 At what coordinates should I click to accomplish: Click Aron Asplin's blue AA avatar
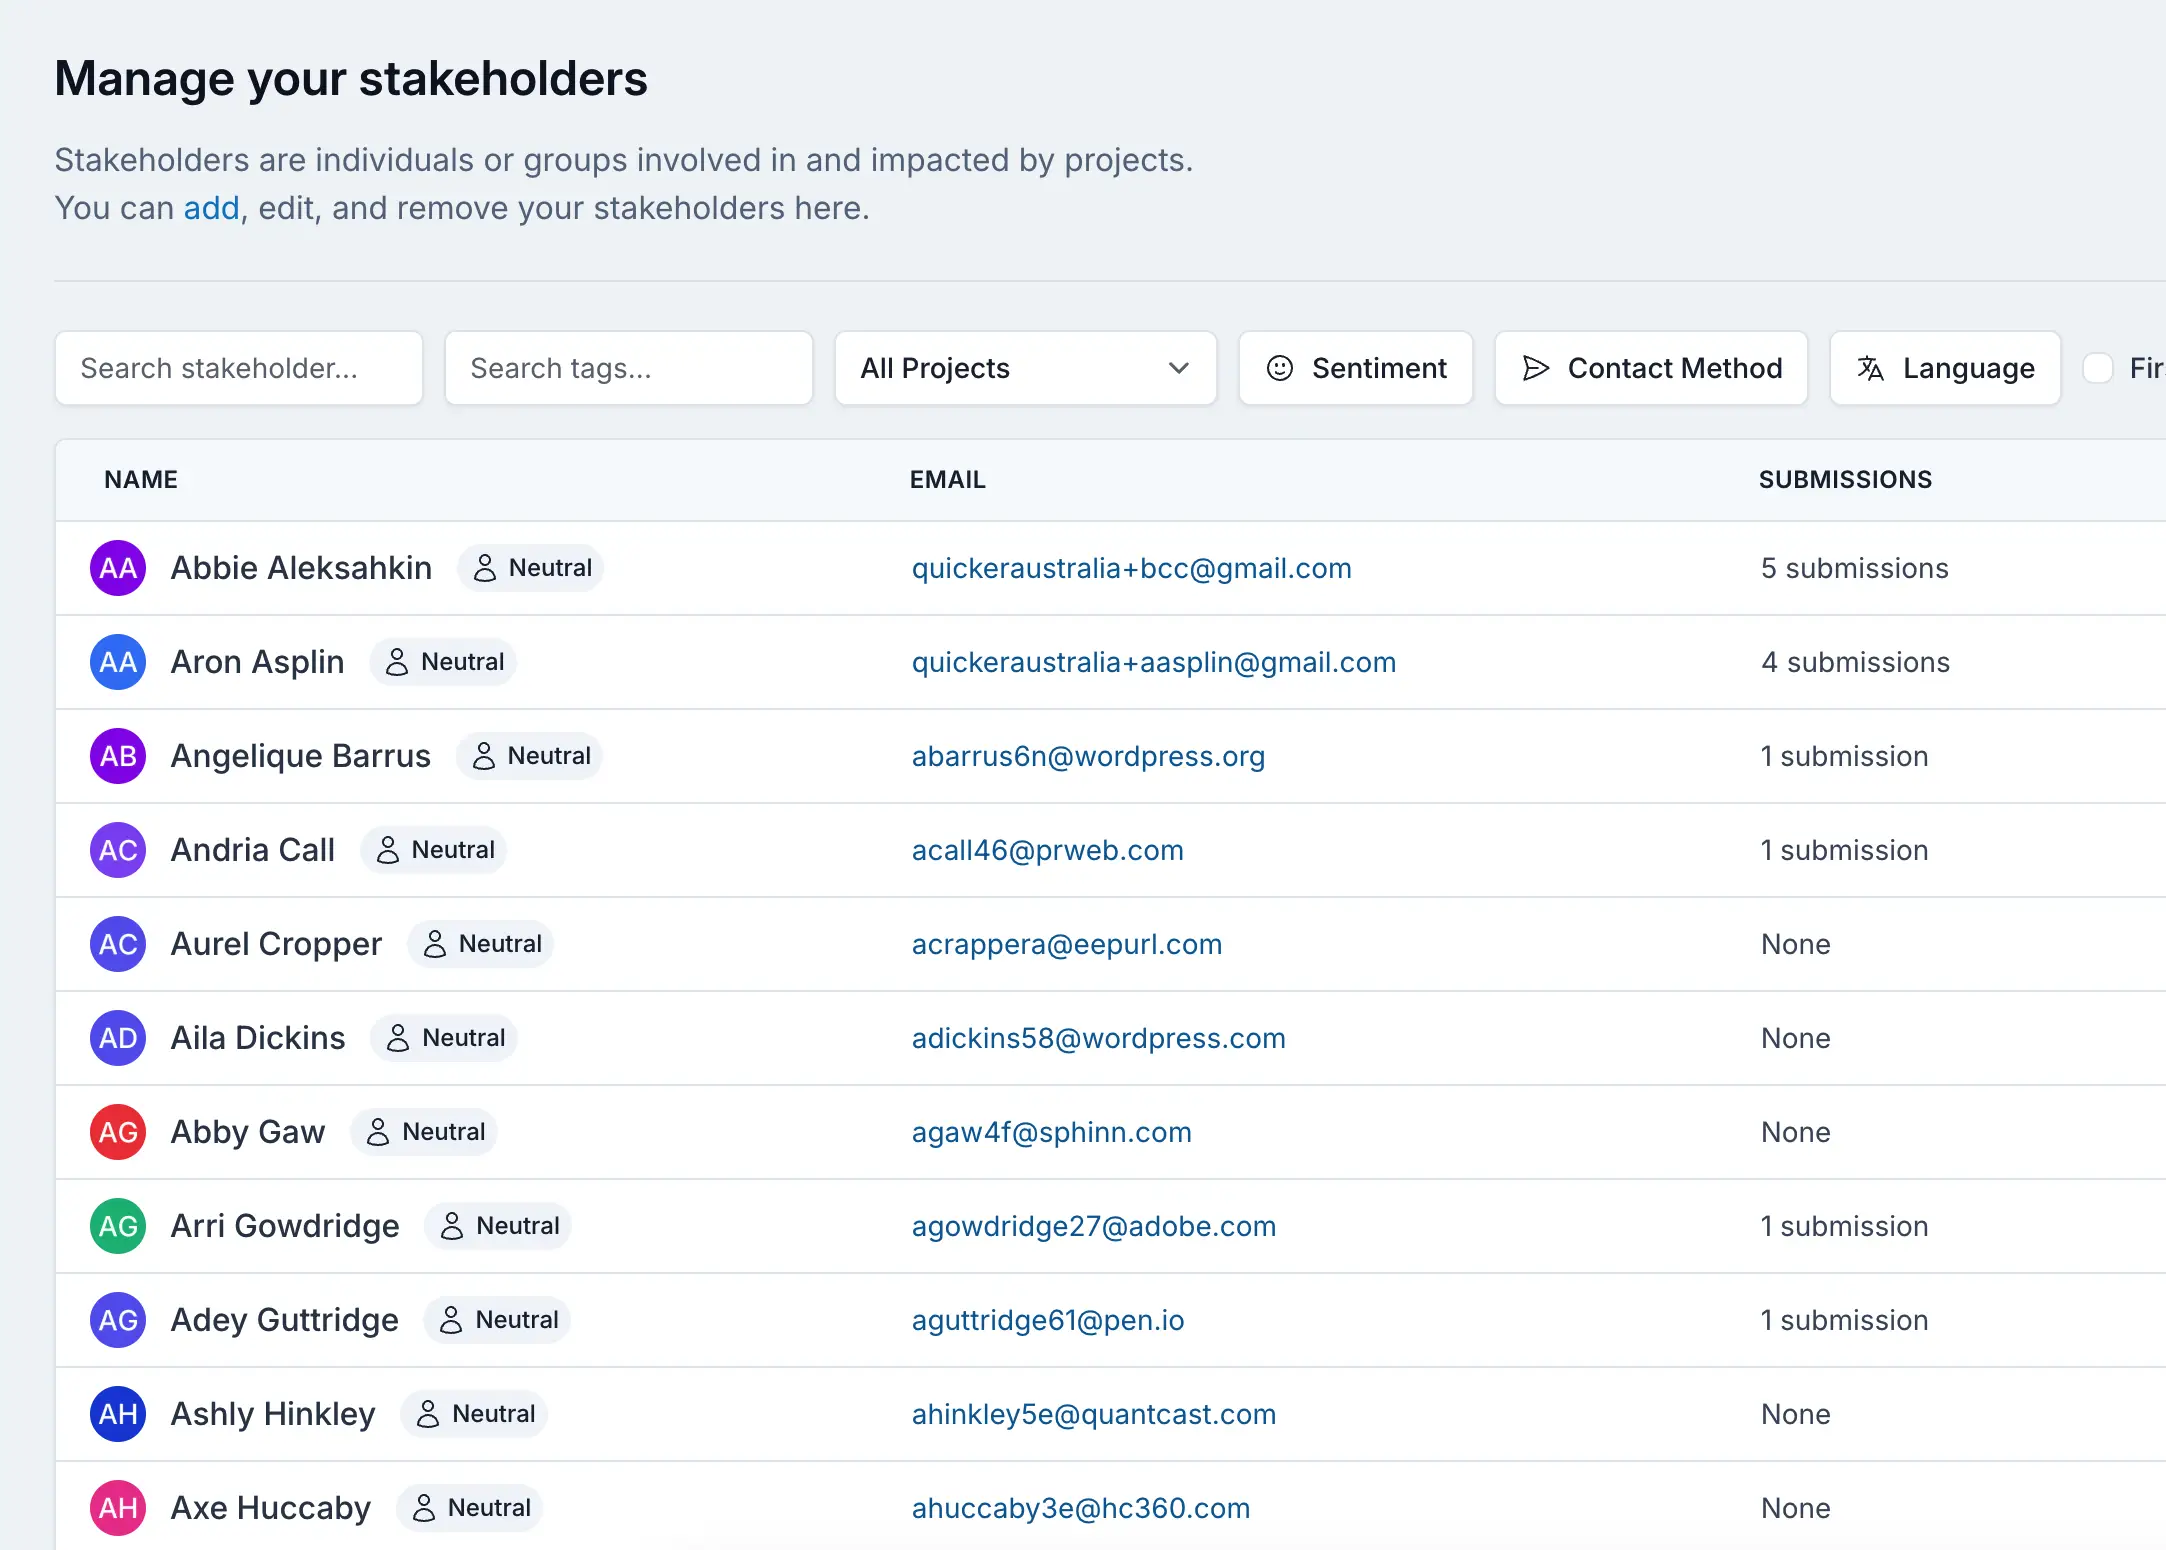click(x=118, y=662)
